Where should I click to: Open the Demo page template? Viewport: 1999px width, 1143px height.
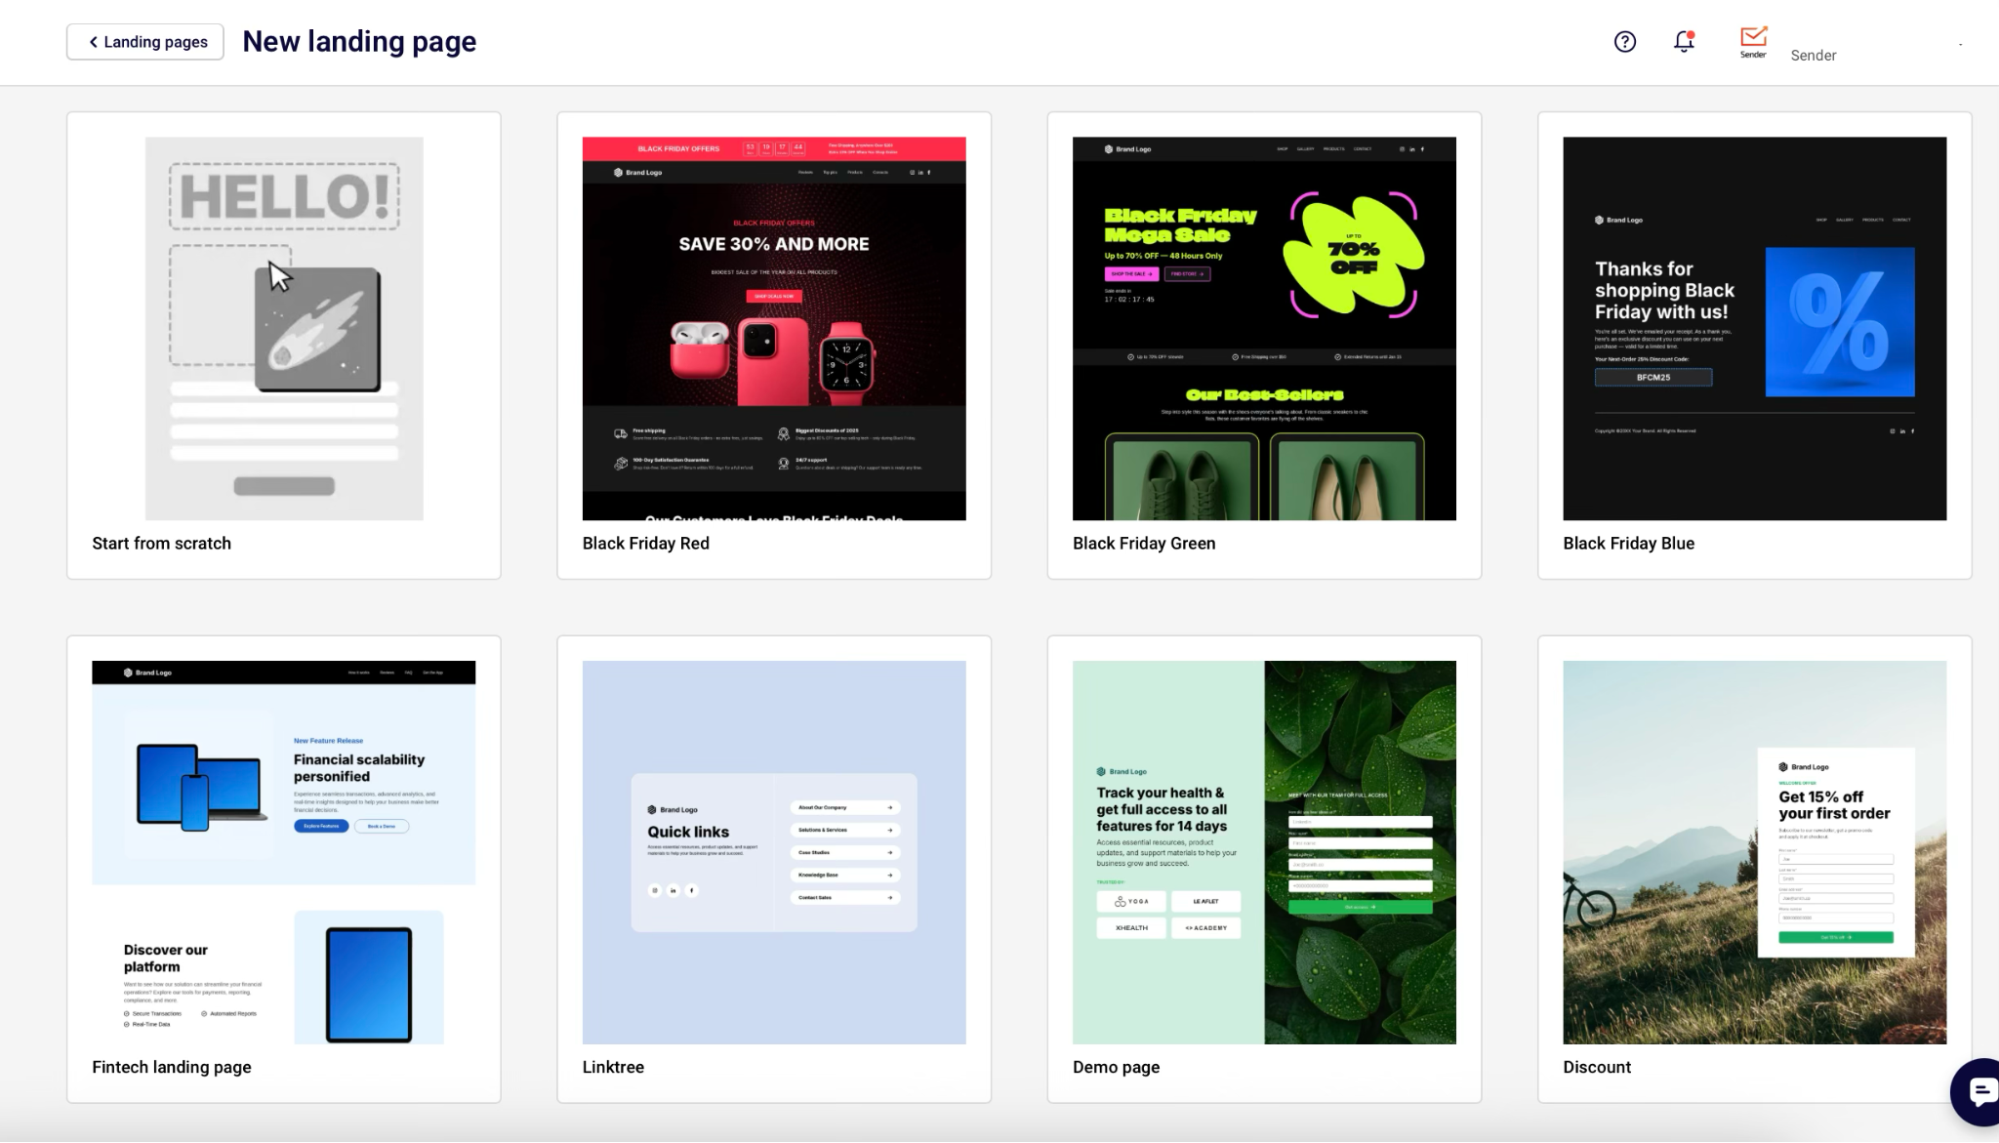tap(1263, 850)
